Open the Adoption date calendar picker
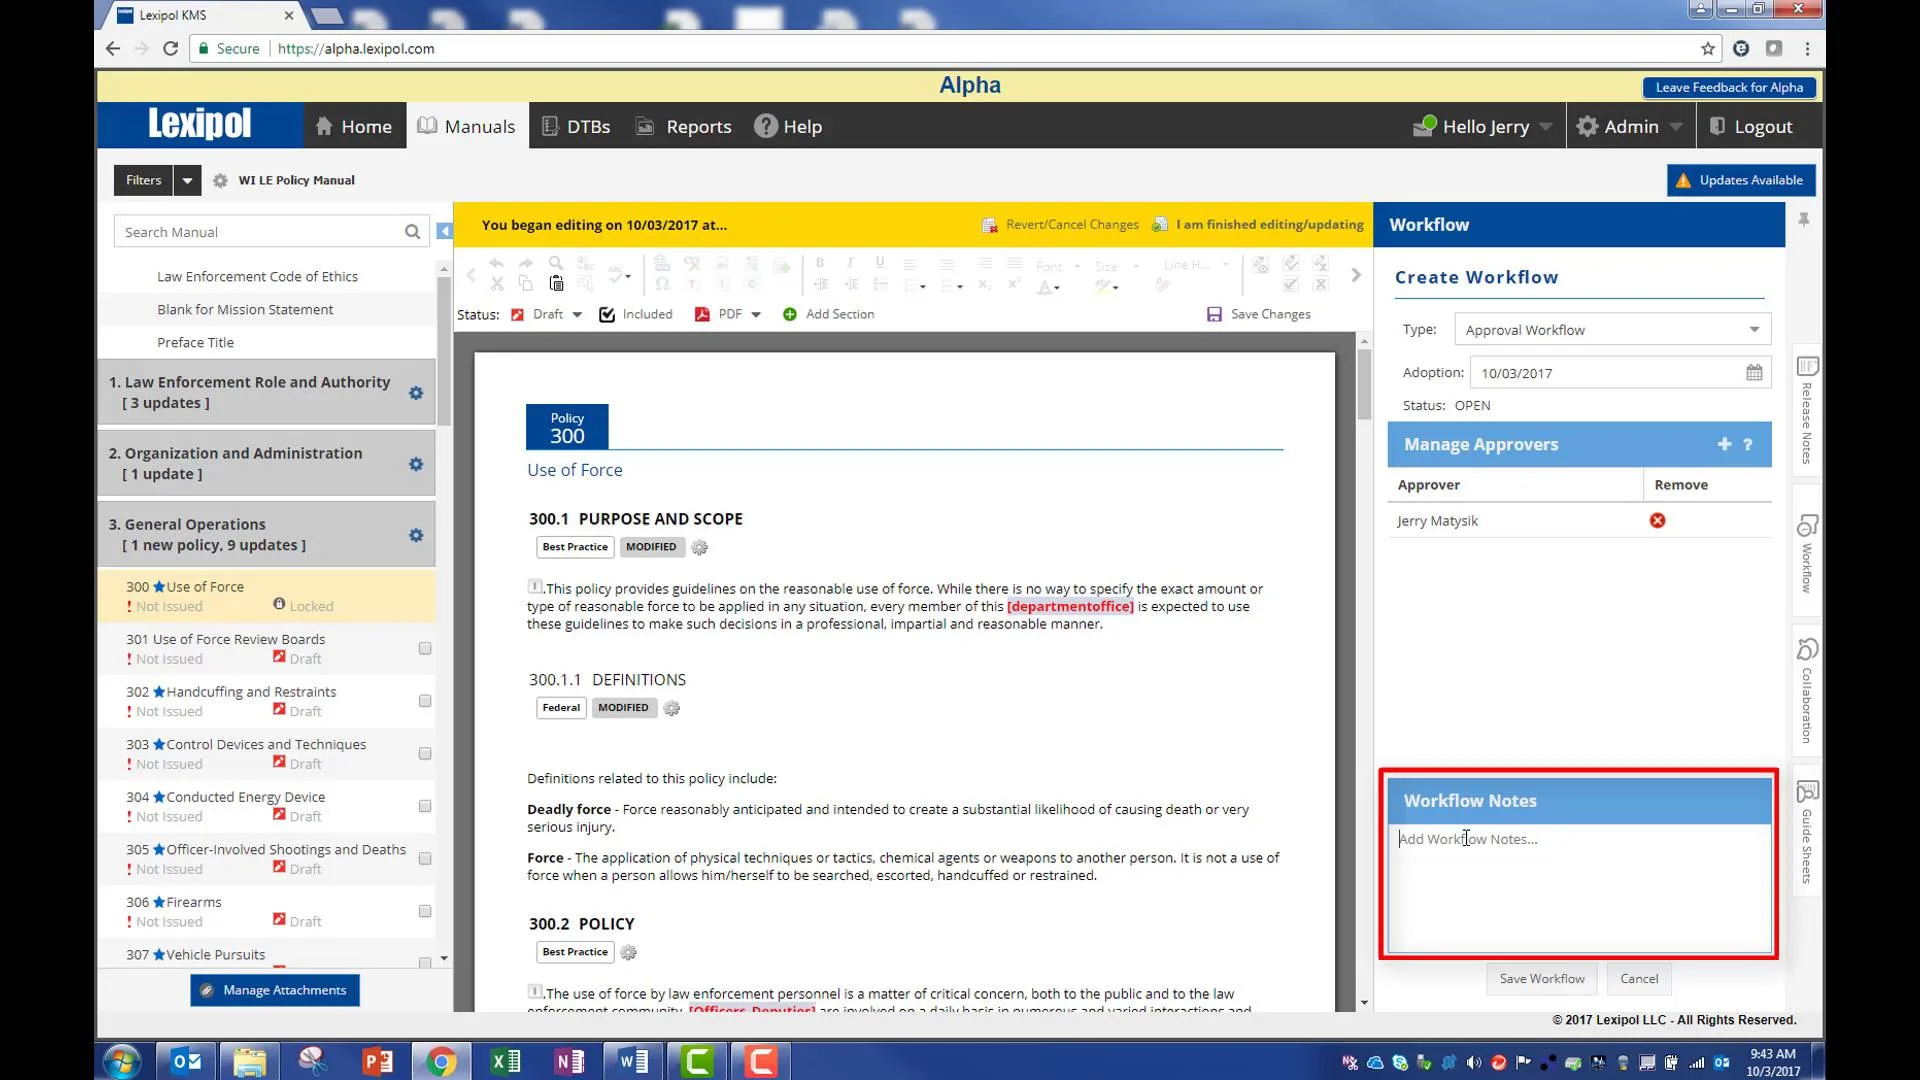The width and height of the screenshot is (1920, 1080). 1754,373
